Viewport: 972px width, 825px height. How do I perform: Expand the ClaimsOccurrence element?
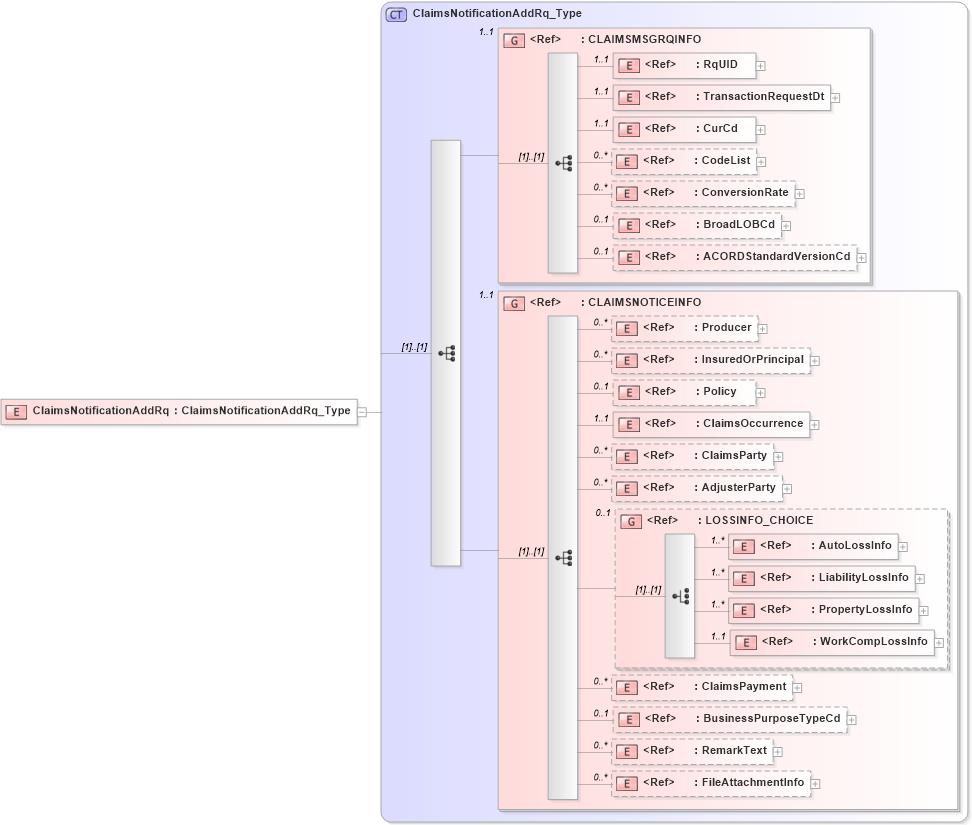tap(814, 424)
